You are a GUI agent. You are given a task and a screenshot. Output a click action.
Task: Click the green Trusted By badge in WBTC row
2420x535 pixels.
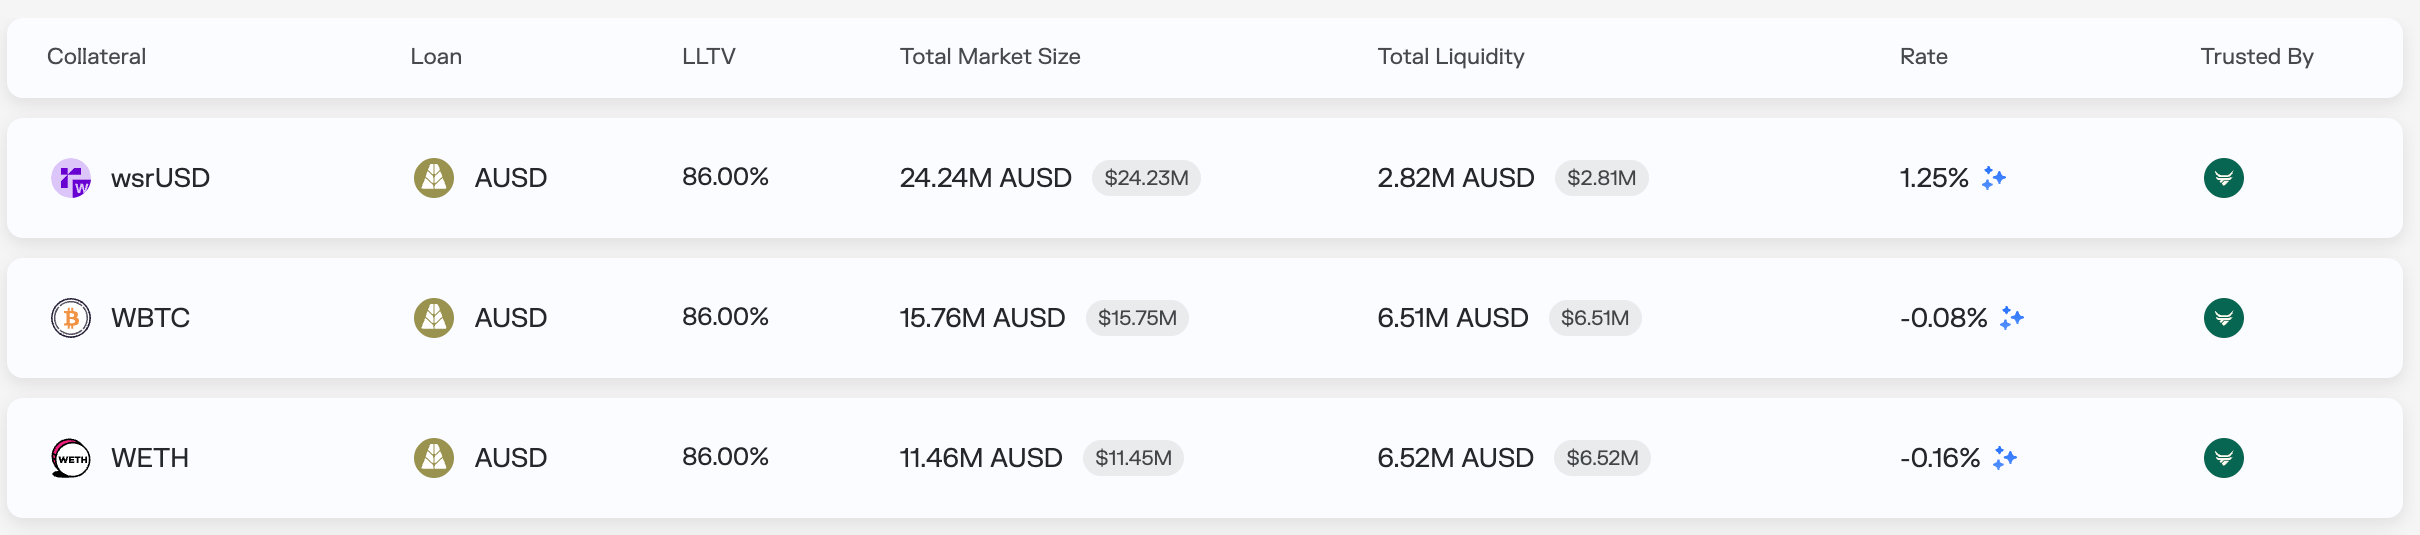pos(2224,318)
